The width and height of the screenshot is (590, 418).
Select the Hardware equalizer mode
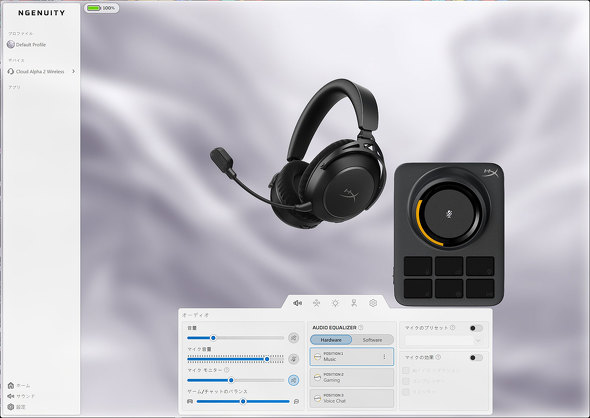click(x=331, y=340)
